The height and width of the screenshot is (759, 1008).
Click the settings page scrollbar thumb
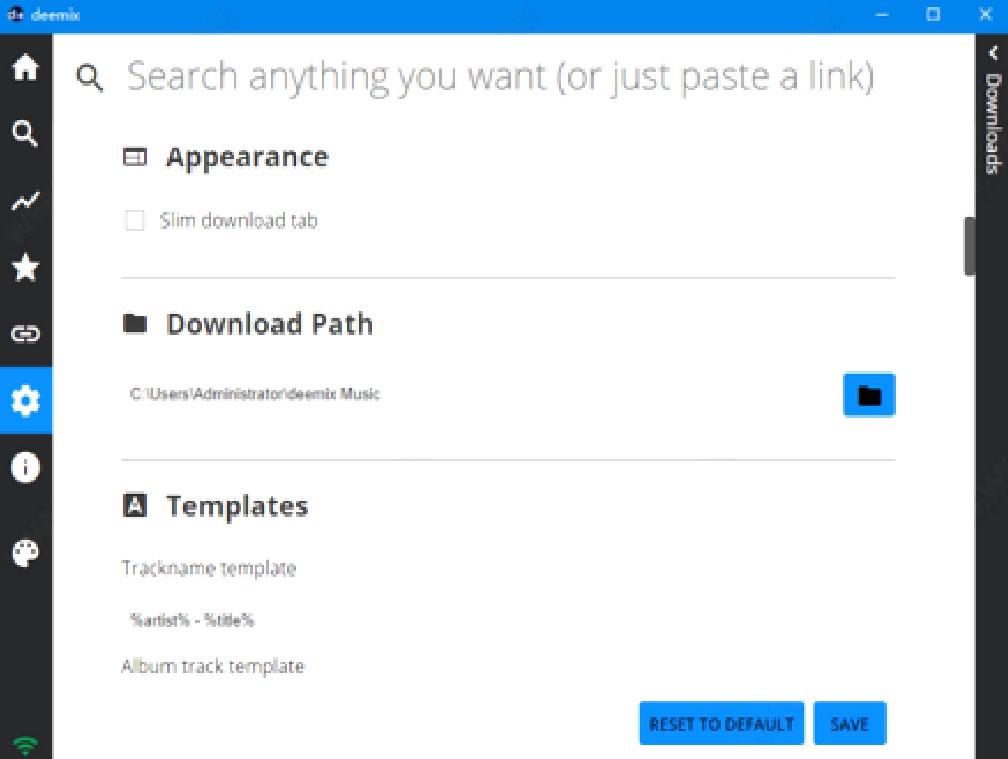[968, 245]
